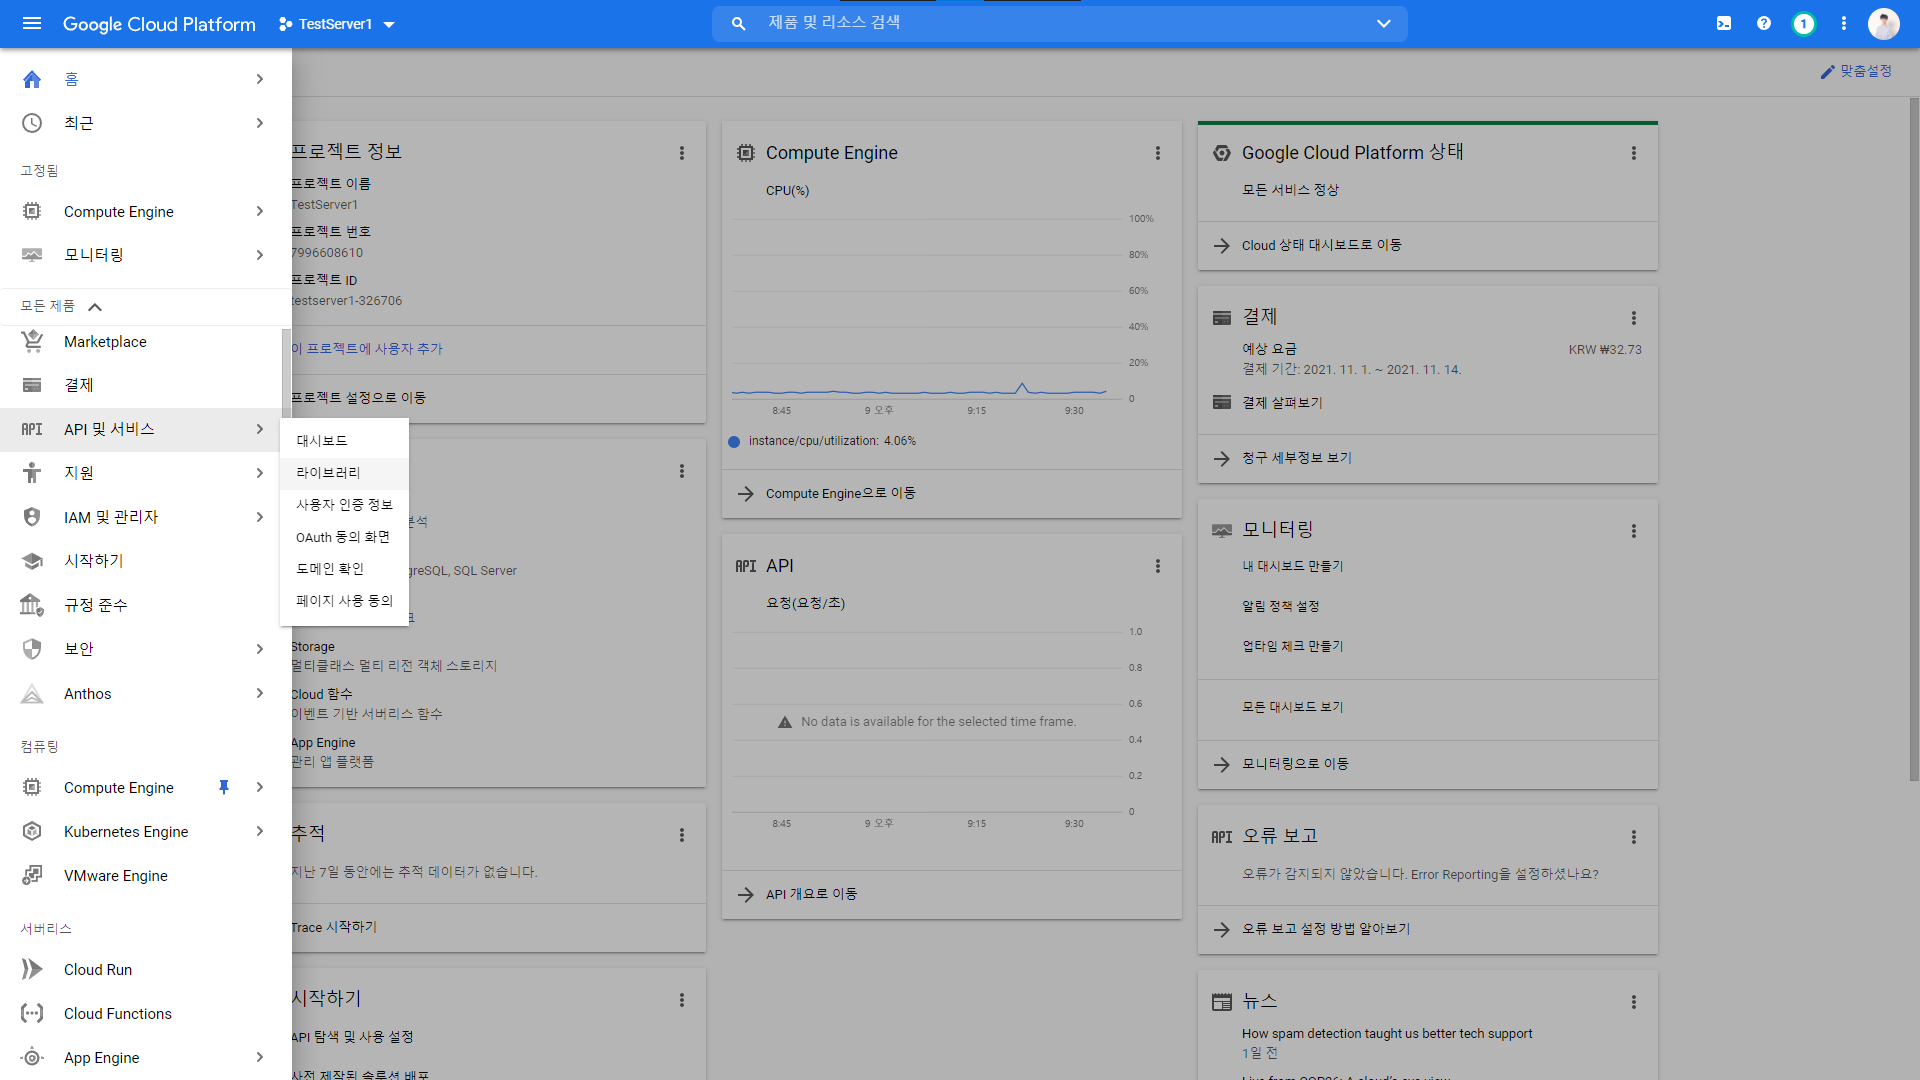Open more options on Compute Engine card

tap(1158, 153)
